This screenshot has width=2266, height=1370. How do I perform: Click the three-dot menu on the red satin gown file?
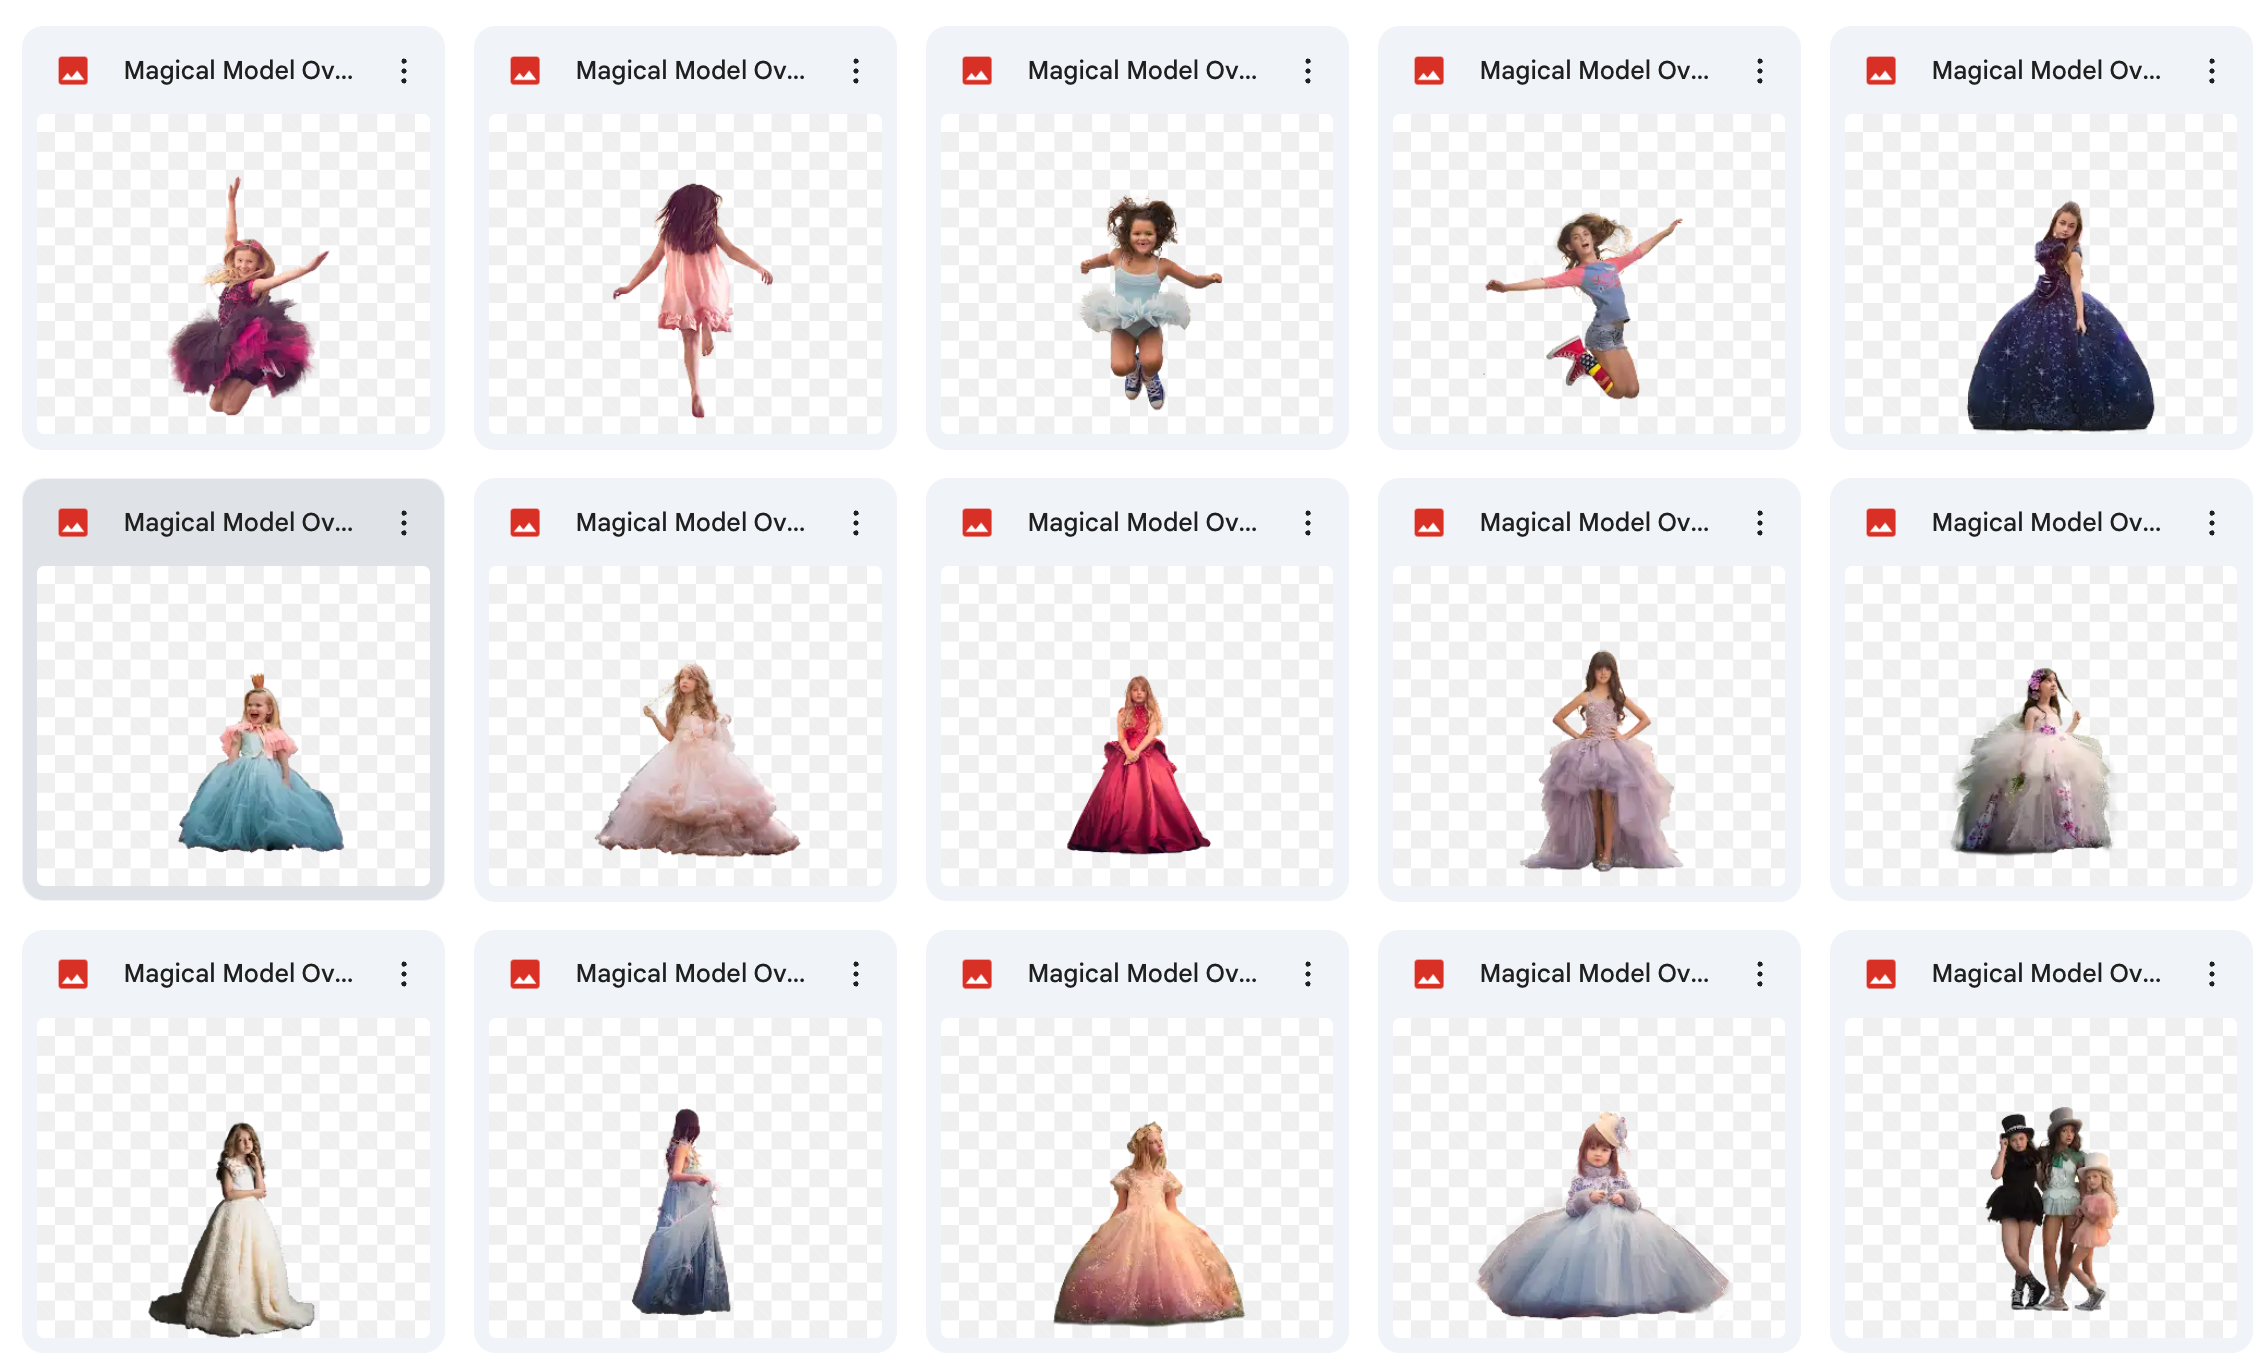(1307, 523)
